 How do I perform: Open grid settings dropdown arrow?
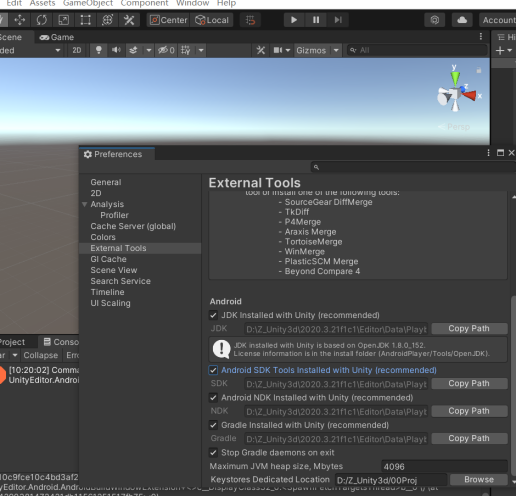[201, 50]
